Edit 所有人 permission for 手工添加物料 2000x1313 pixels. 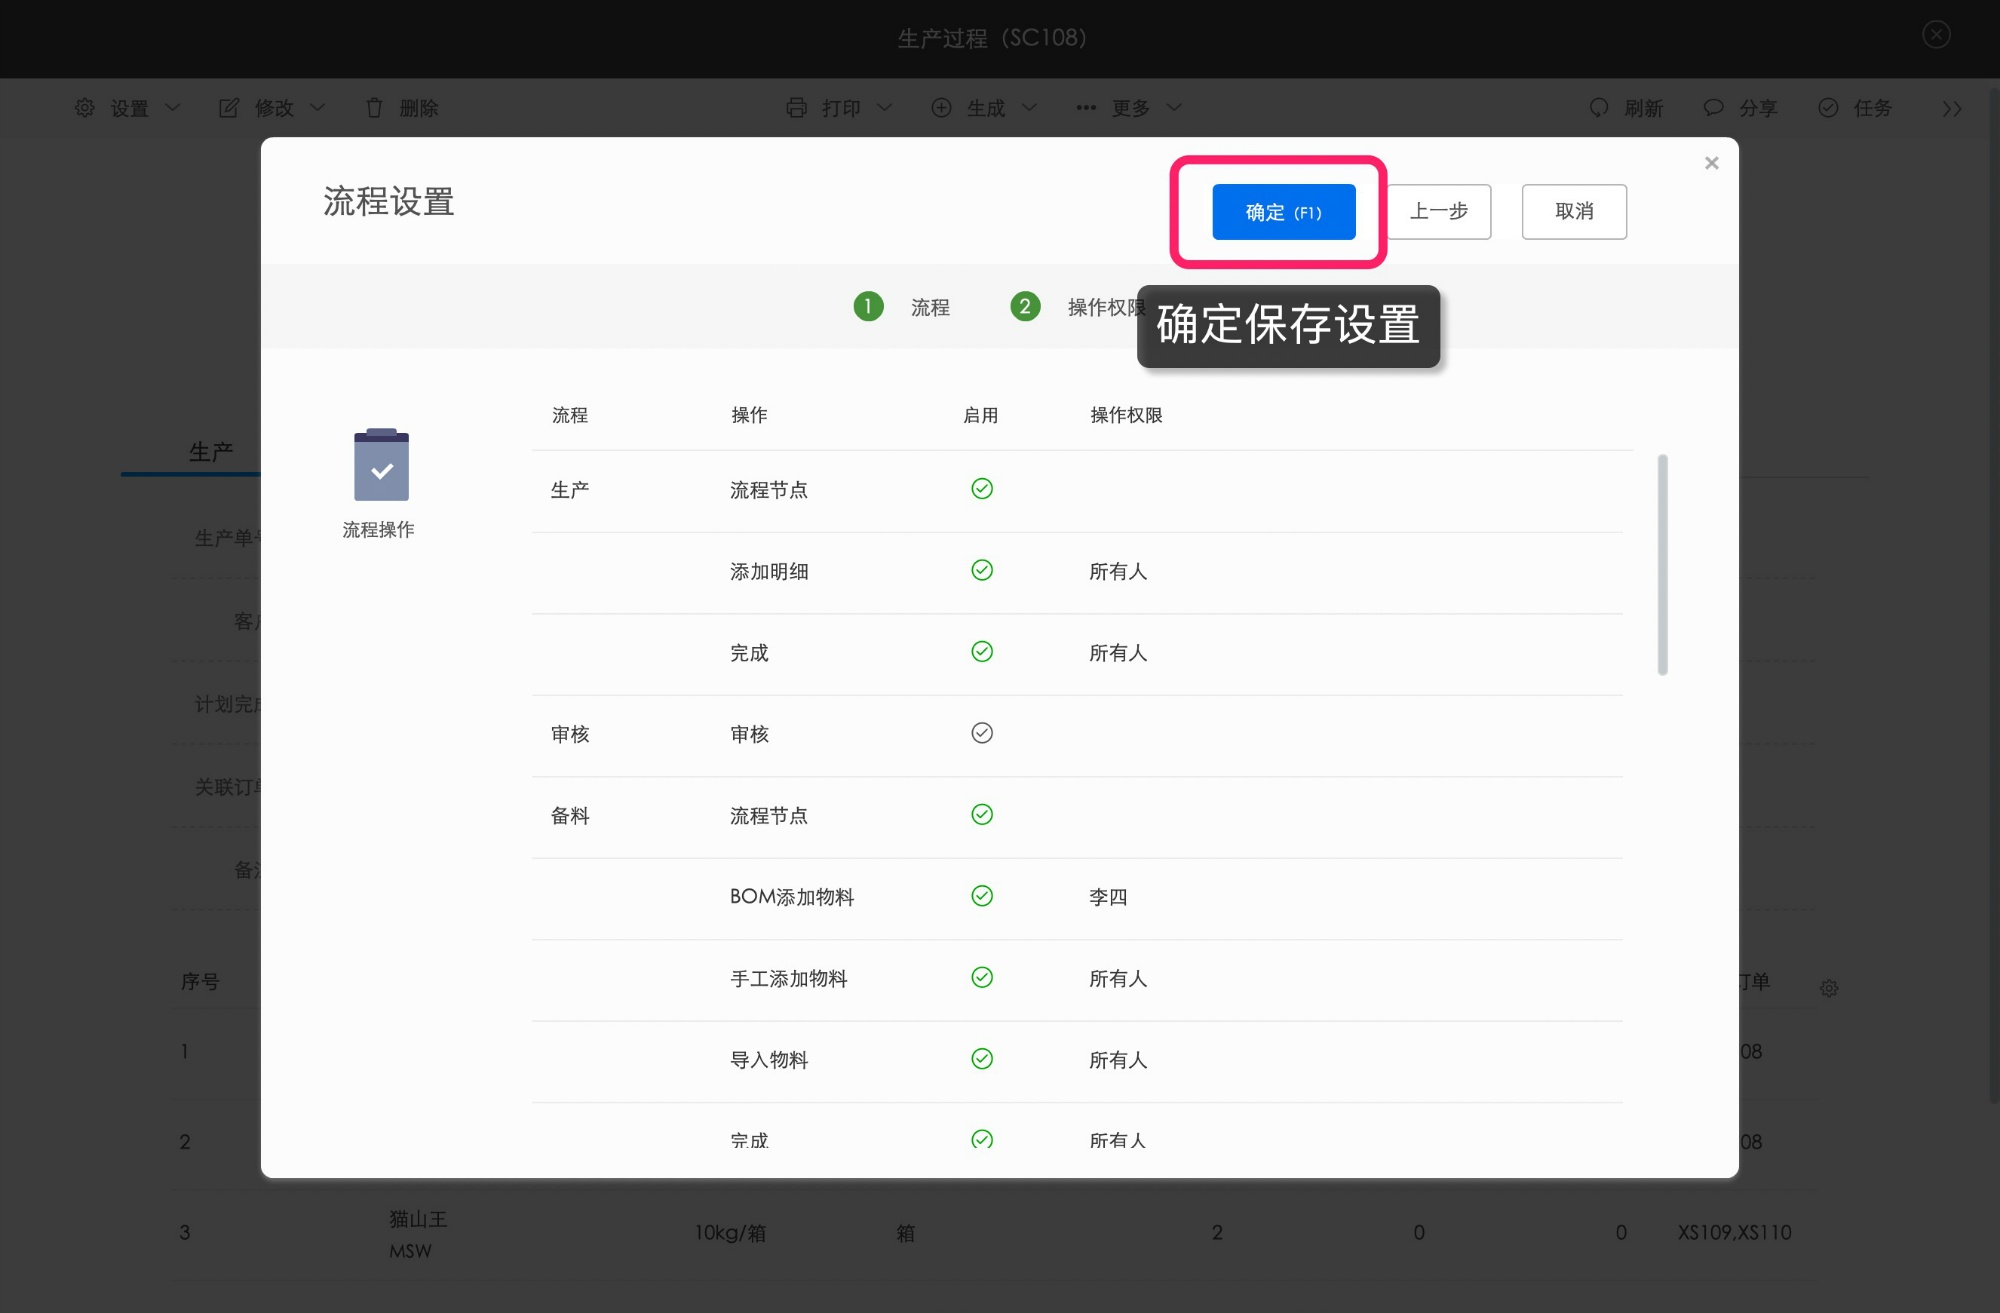[x=1118, y=979]
